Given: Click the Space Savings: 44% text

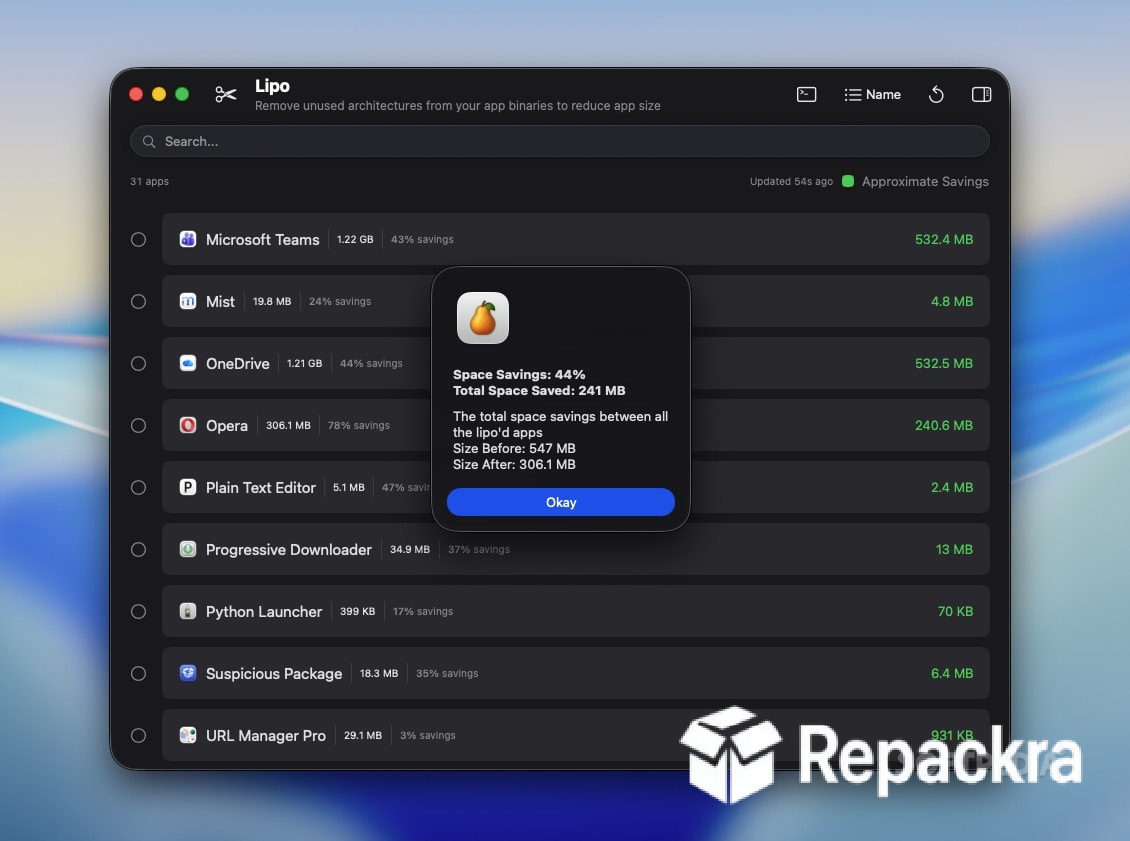Looking at the screenshot, I should pyautogui.click(x=519, y=374).
